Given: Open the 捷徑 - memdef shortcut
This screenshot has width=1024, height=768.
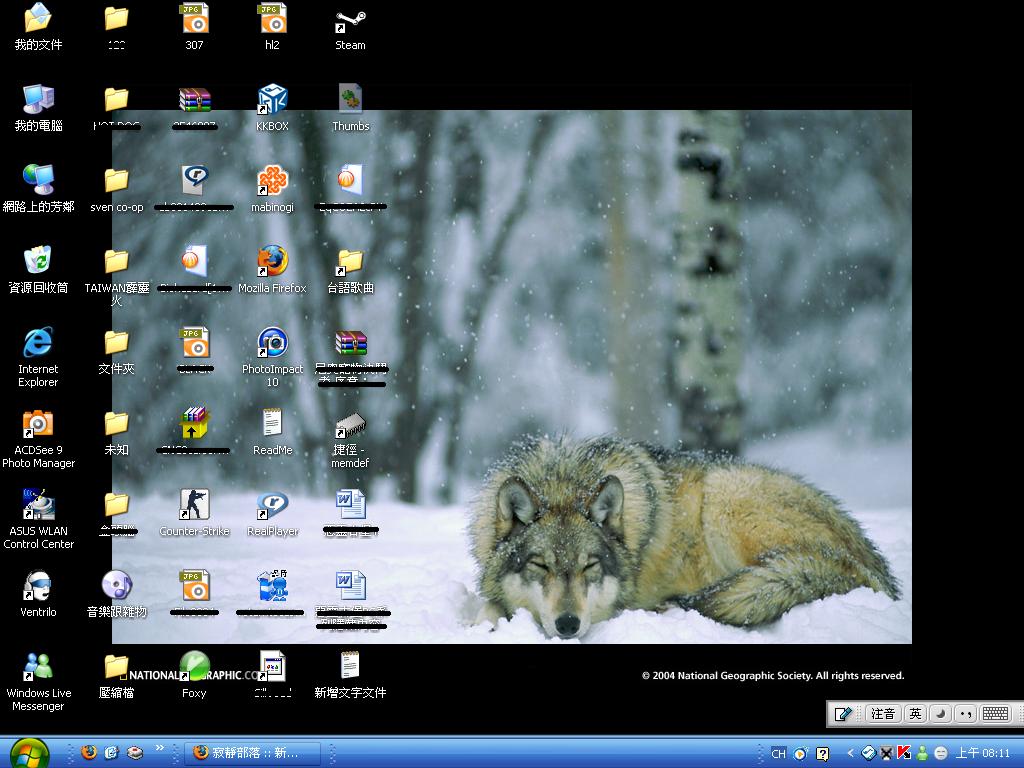Looking at the screenshot, I should pos(350,438).
